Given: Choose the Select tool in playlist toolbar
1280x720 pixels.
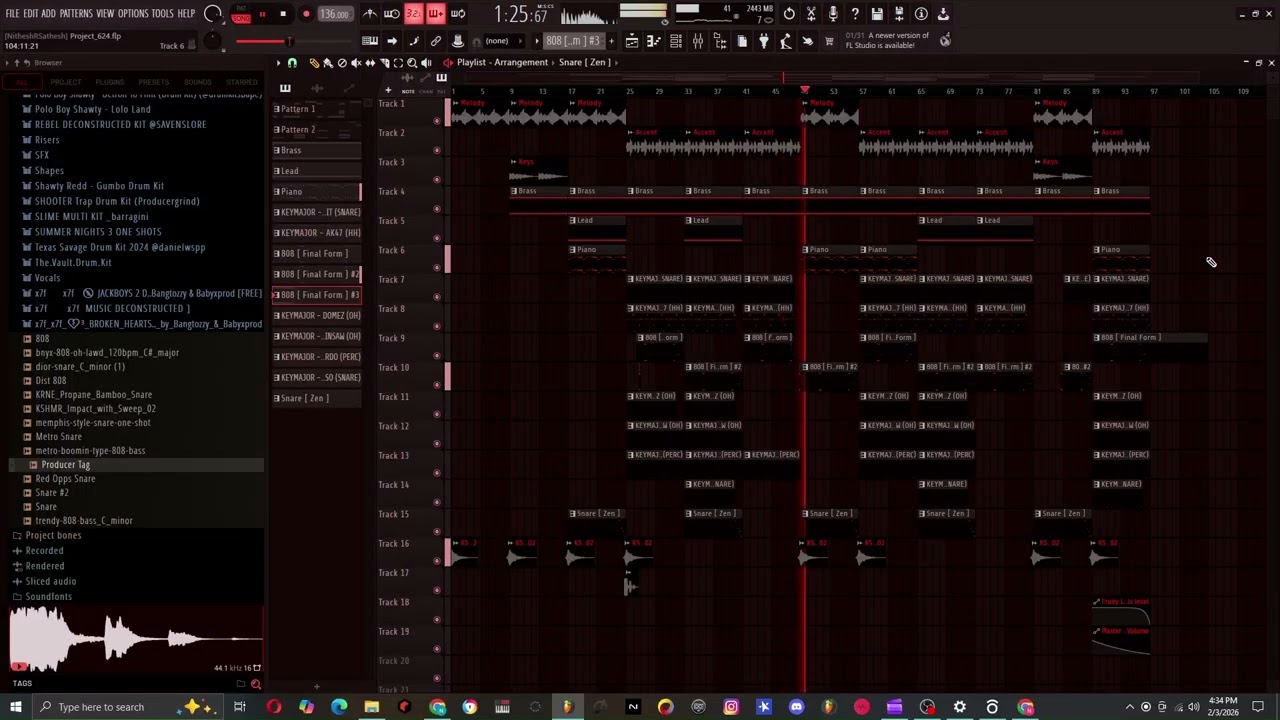Looking at the screenshot, I should pyautogui.click(x=398, y=62).
